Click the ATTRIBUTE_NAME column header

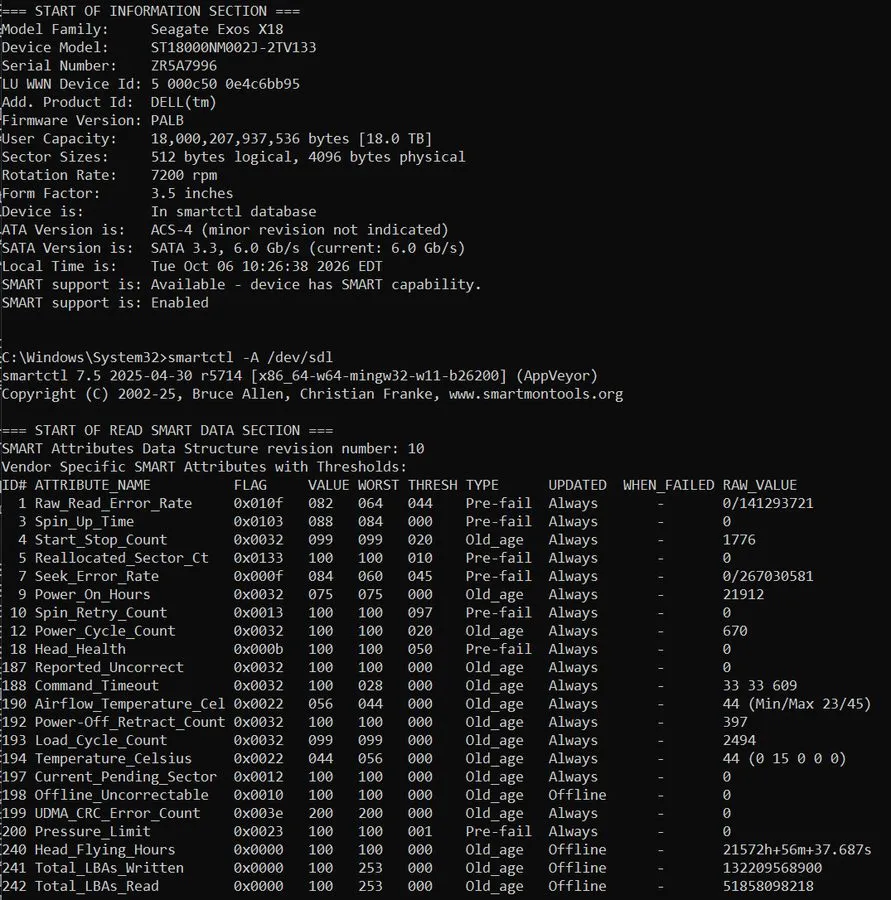[x=92, y=485]
